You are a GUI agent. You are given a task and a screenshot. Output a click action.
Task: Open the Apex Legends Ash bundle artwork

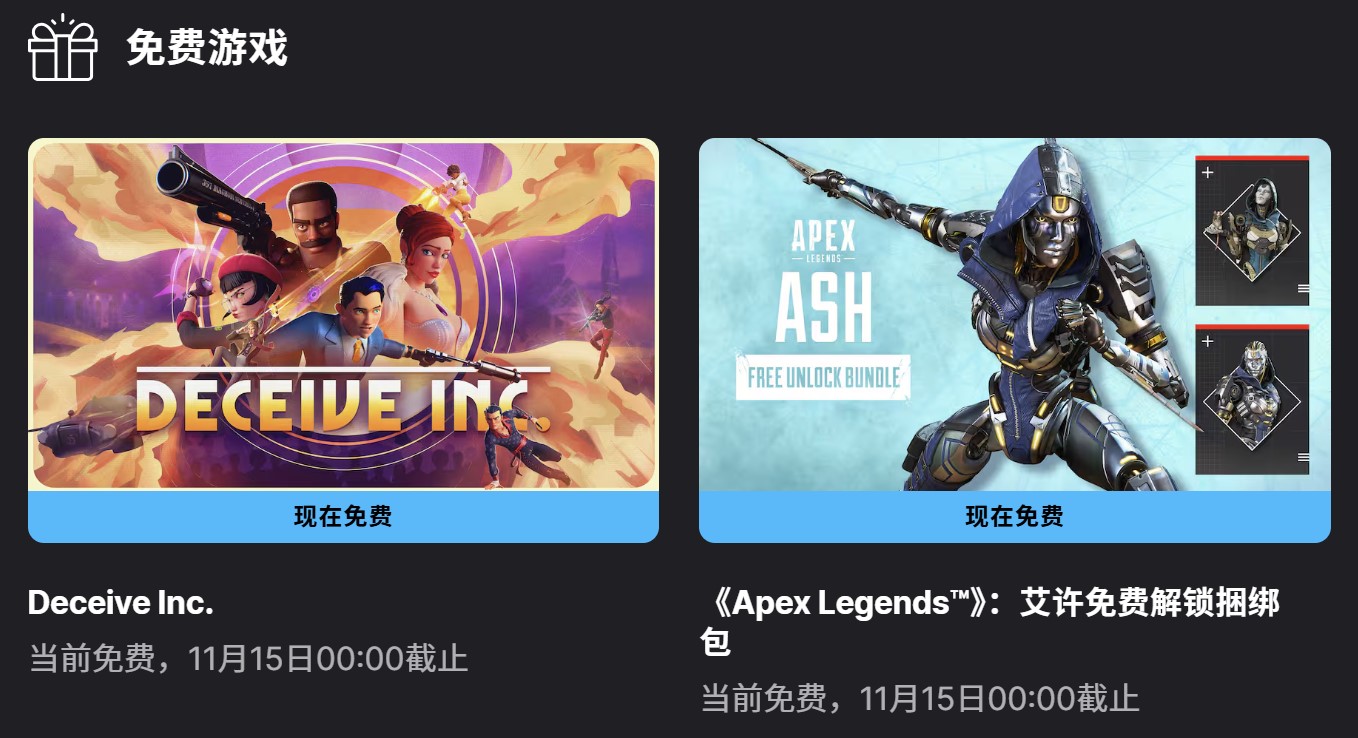[x=1014, y=314]
